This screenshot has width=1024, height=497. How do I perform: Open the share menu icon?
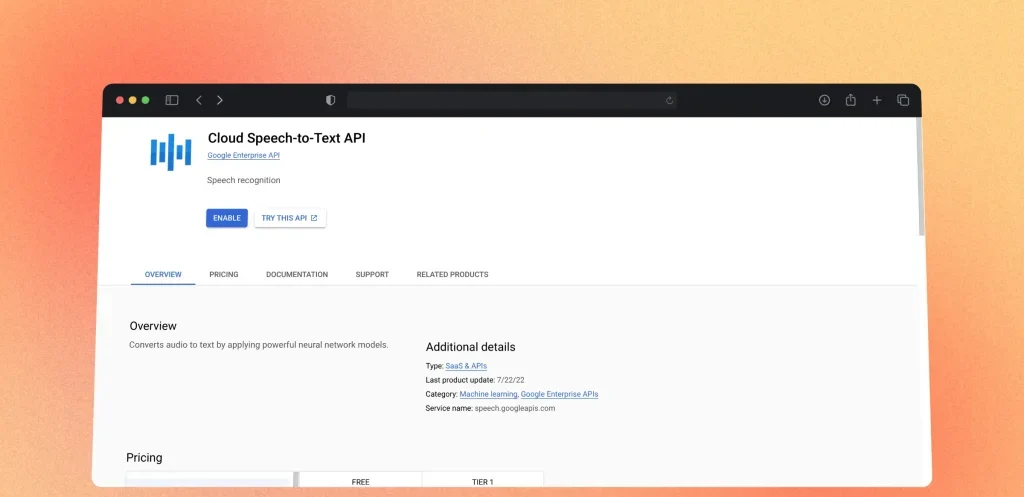point(851,100)
